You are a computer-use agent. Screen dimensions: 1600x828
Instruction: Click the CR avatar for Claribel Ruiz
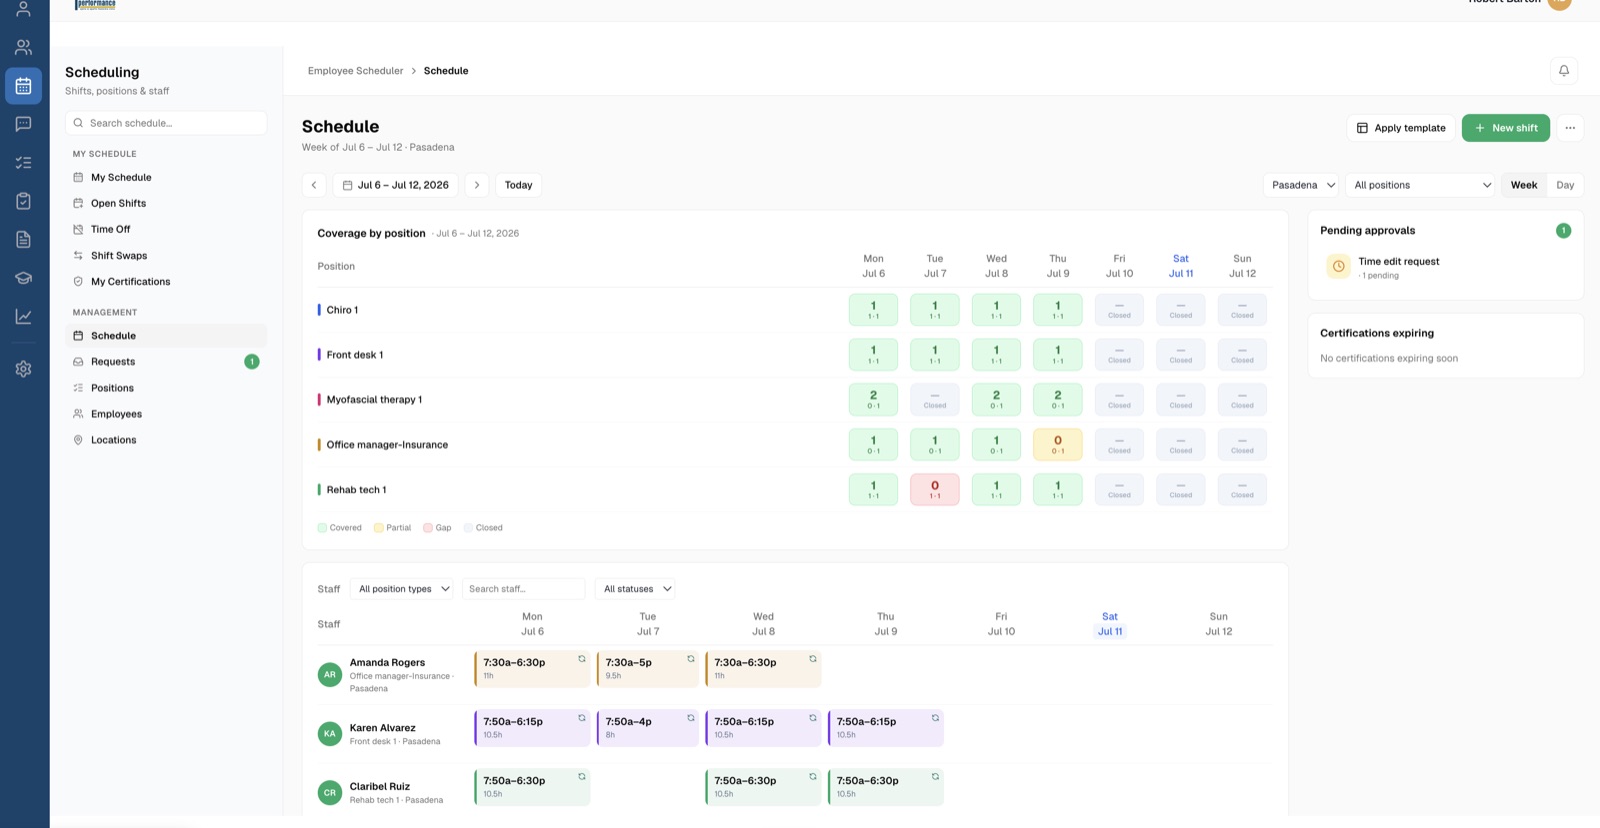point(330,793)
